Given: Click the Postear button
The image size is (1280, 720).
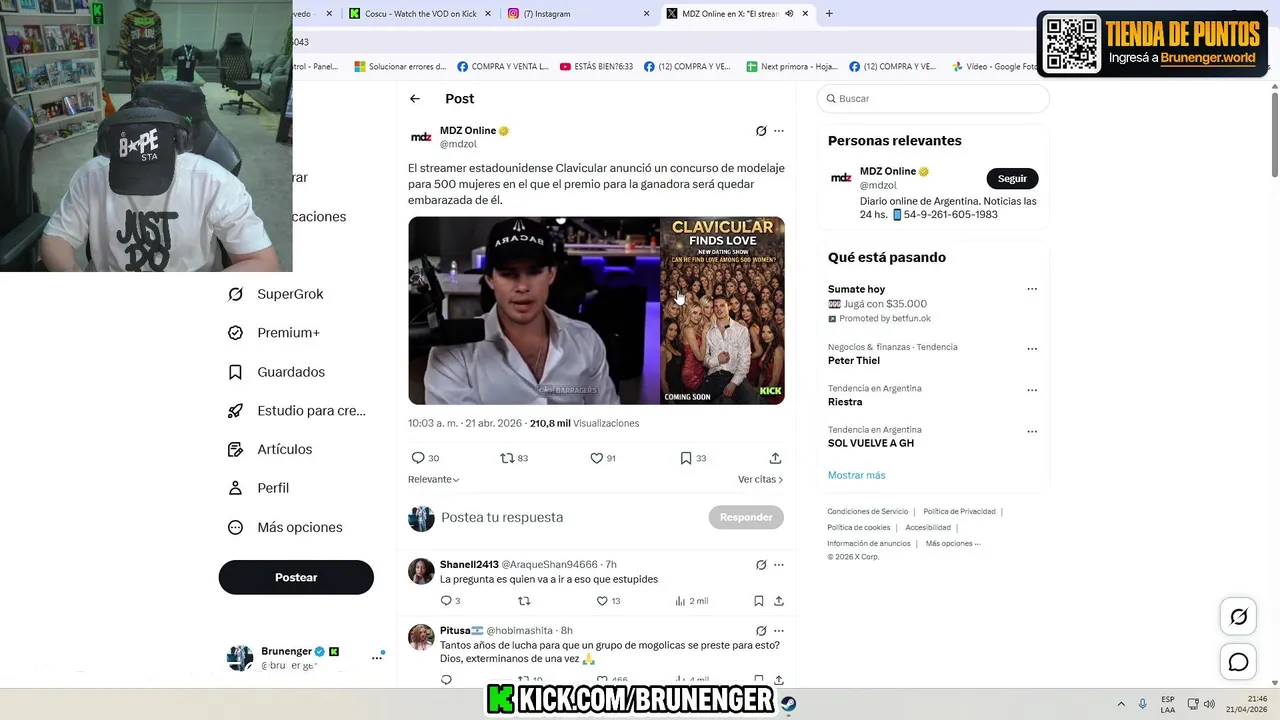Looking at the screenshot, I should click(x=296, y=577).
